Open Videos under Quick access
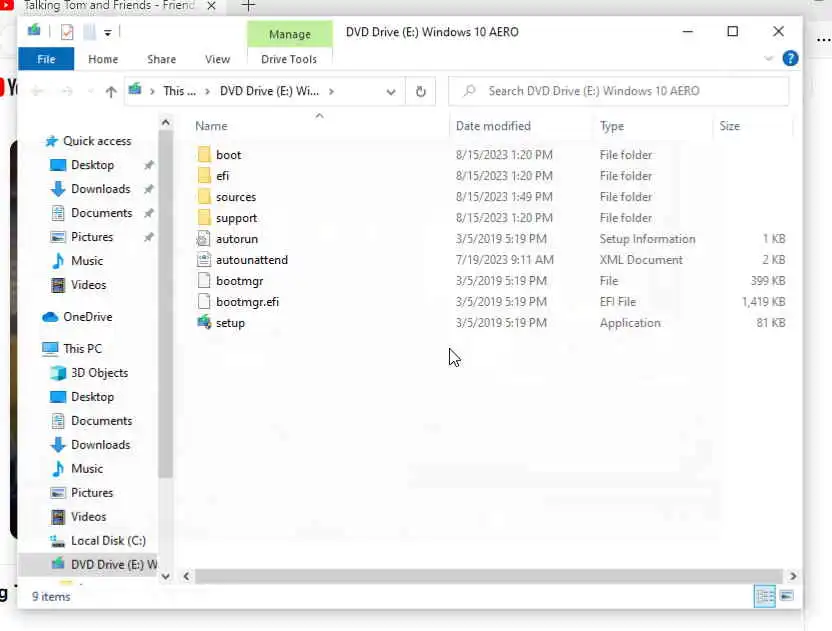Image resolution: width=832 pixels, height=631 pixels. [x=88, y=284]
